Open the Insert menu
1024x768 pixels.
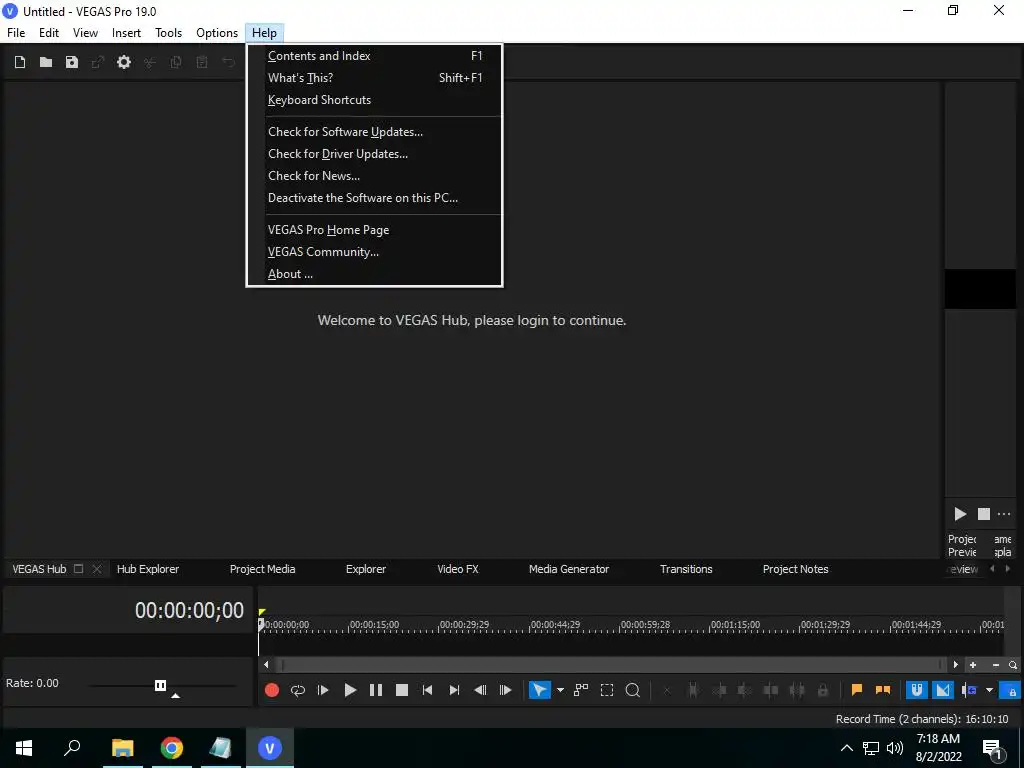tap(126, 33)
